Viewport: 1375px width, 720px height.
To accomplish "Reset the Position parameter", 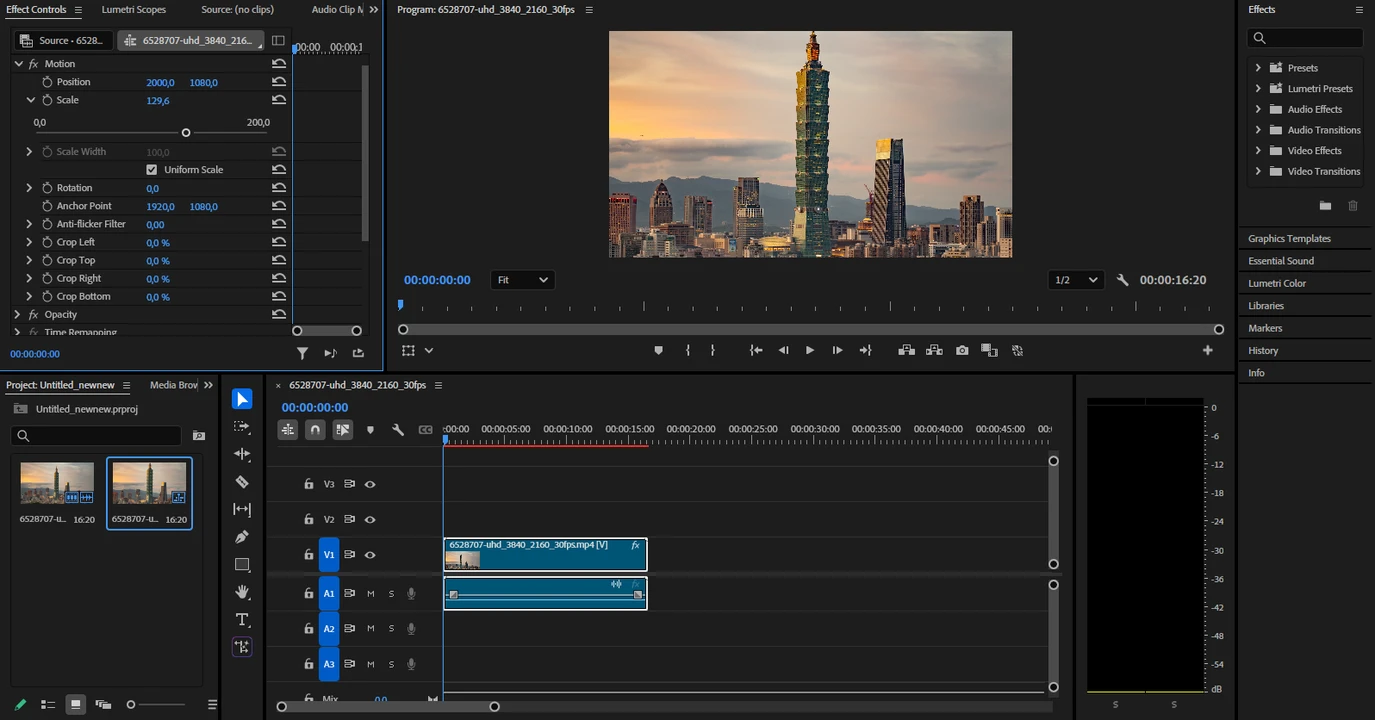I will coord(279,82).
